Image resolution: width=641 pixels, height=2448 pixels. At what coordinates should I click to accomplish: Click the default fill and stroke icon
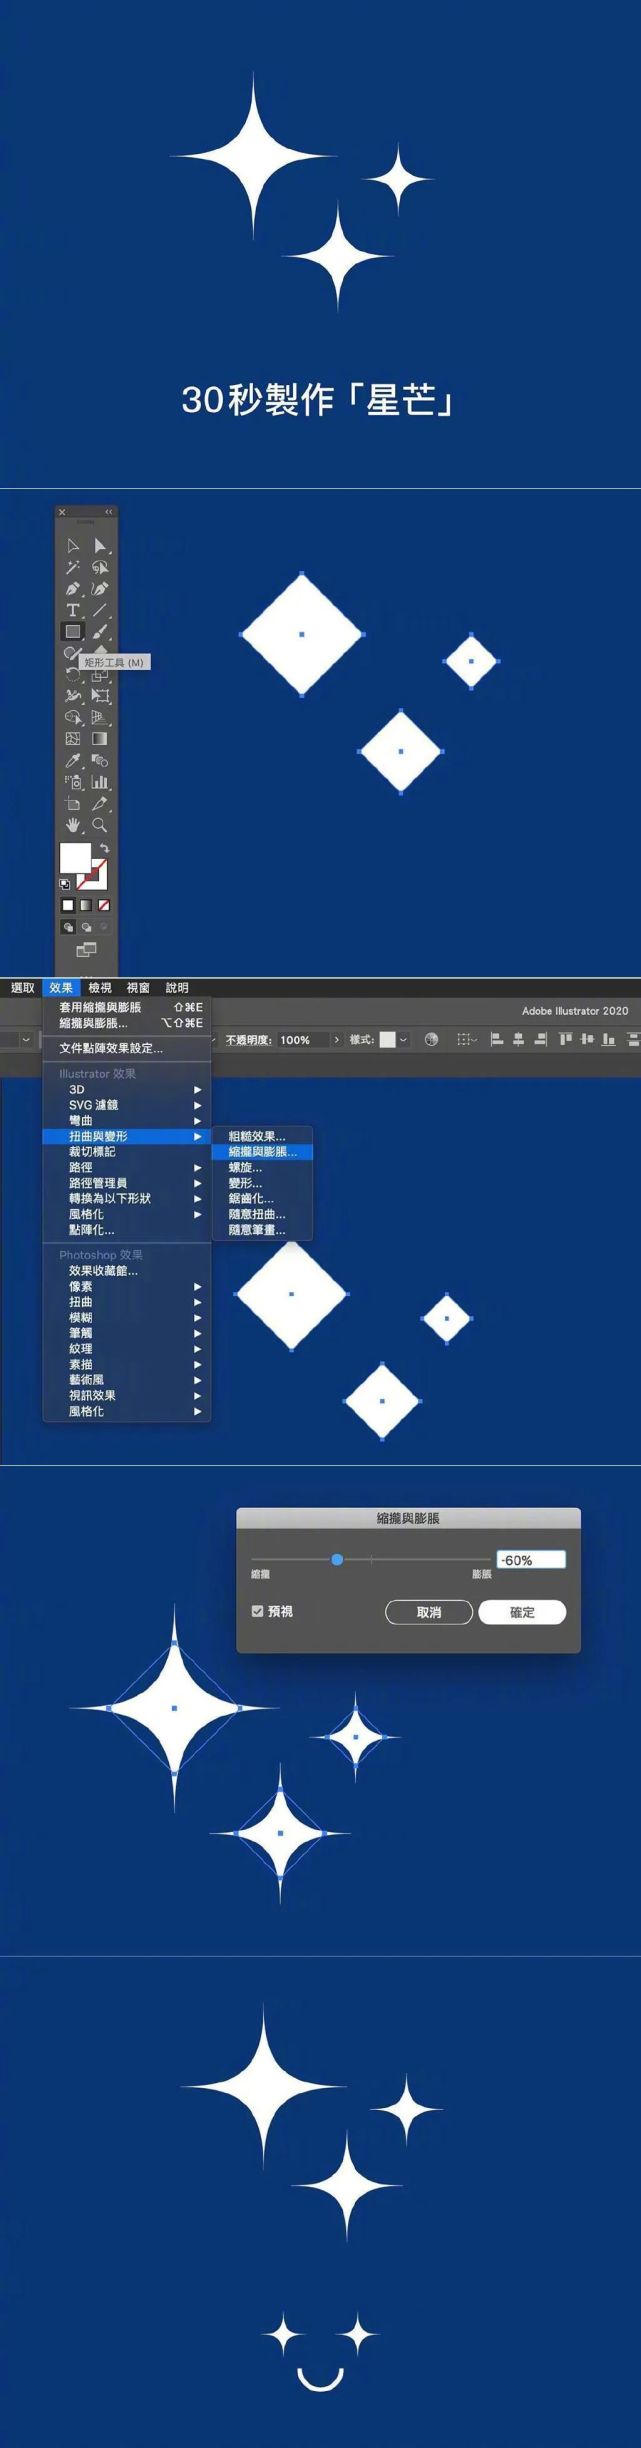click(65, 884)
